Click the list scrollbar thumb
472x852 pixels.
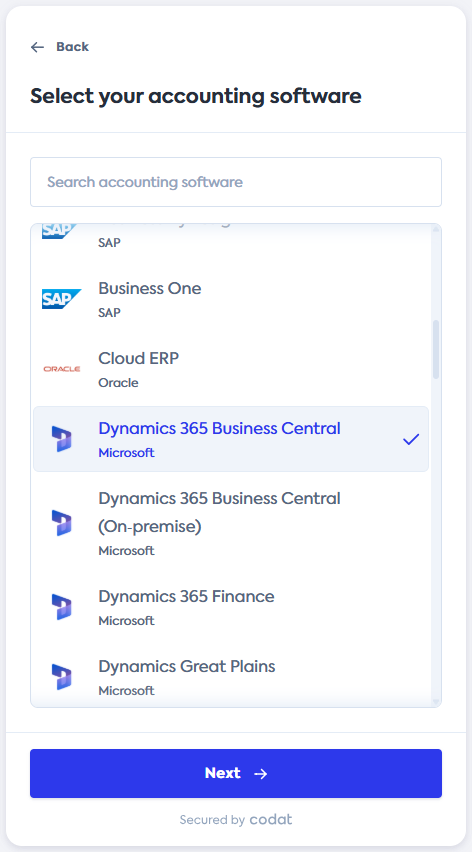click(436, 349)
